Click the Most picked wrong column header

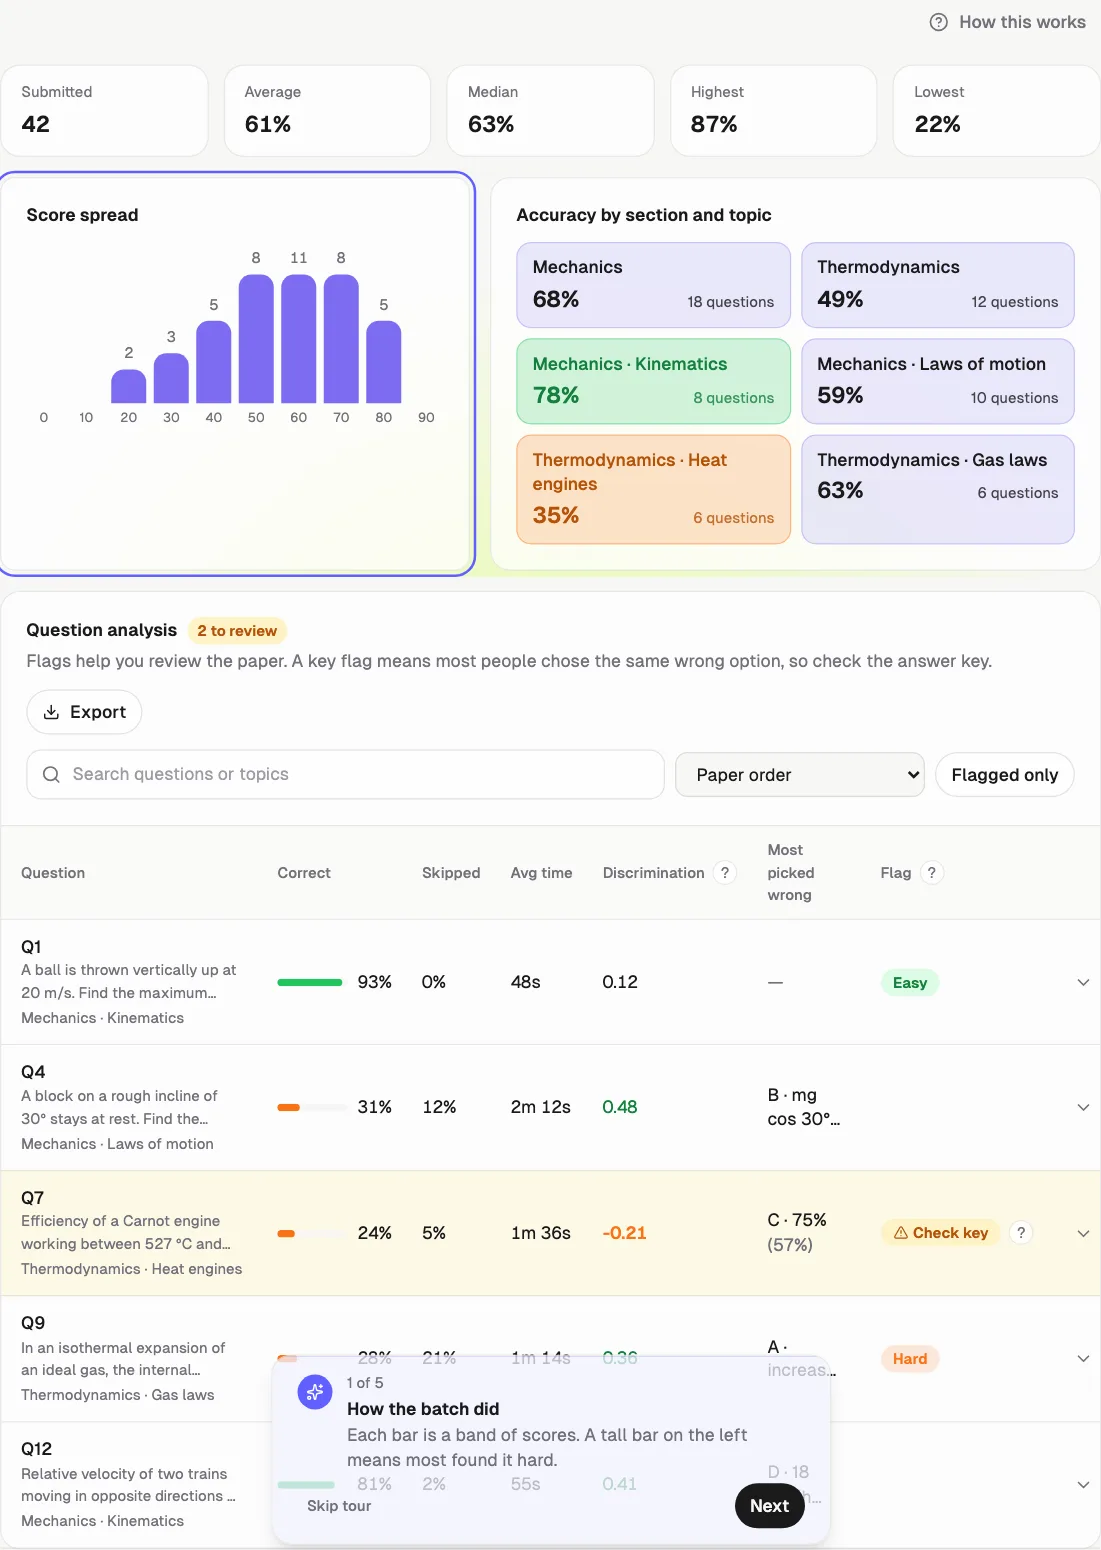[791, 873]
